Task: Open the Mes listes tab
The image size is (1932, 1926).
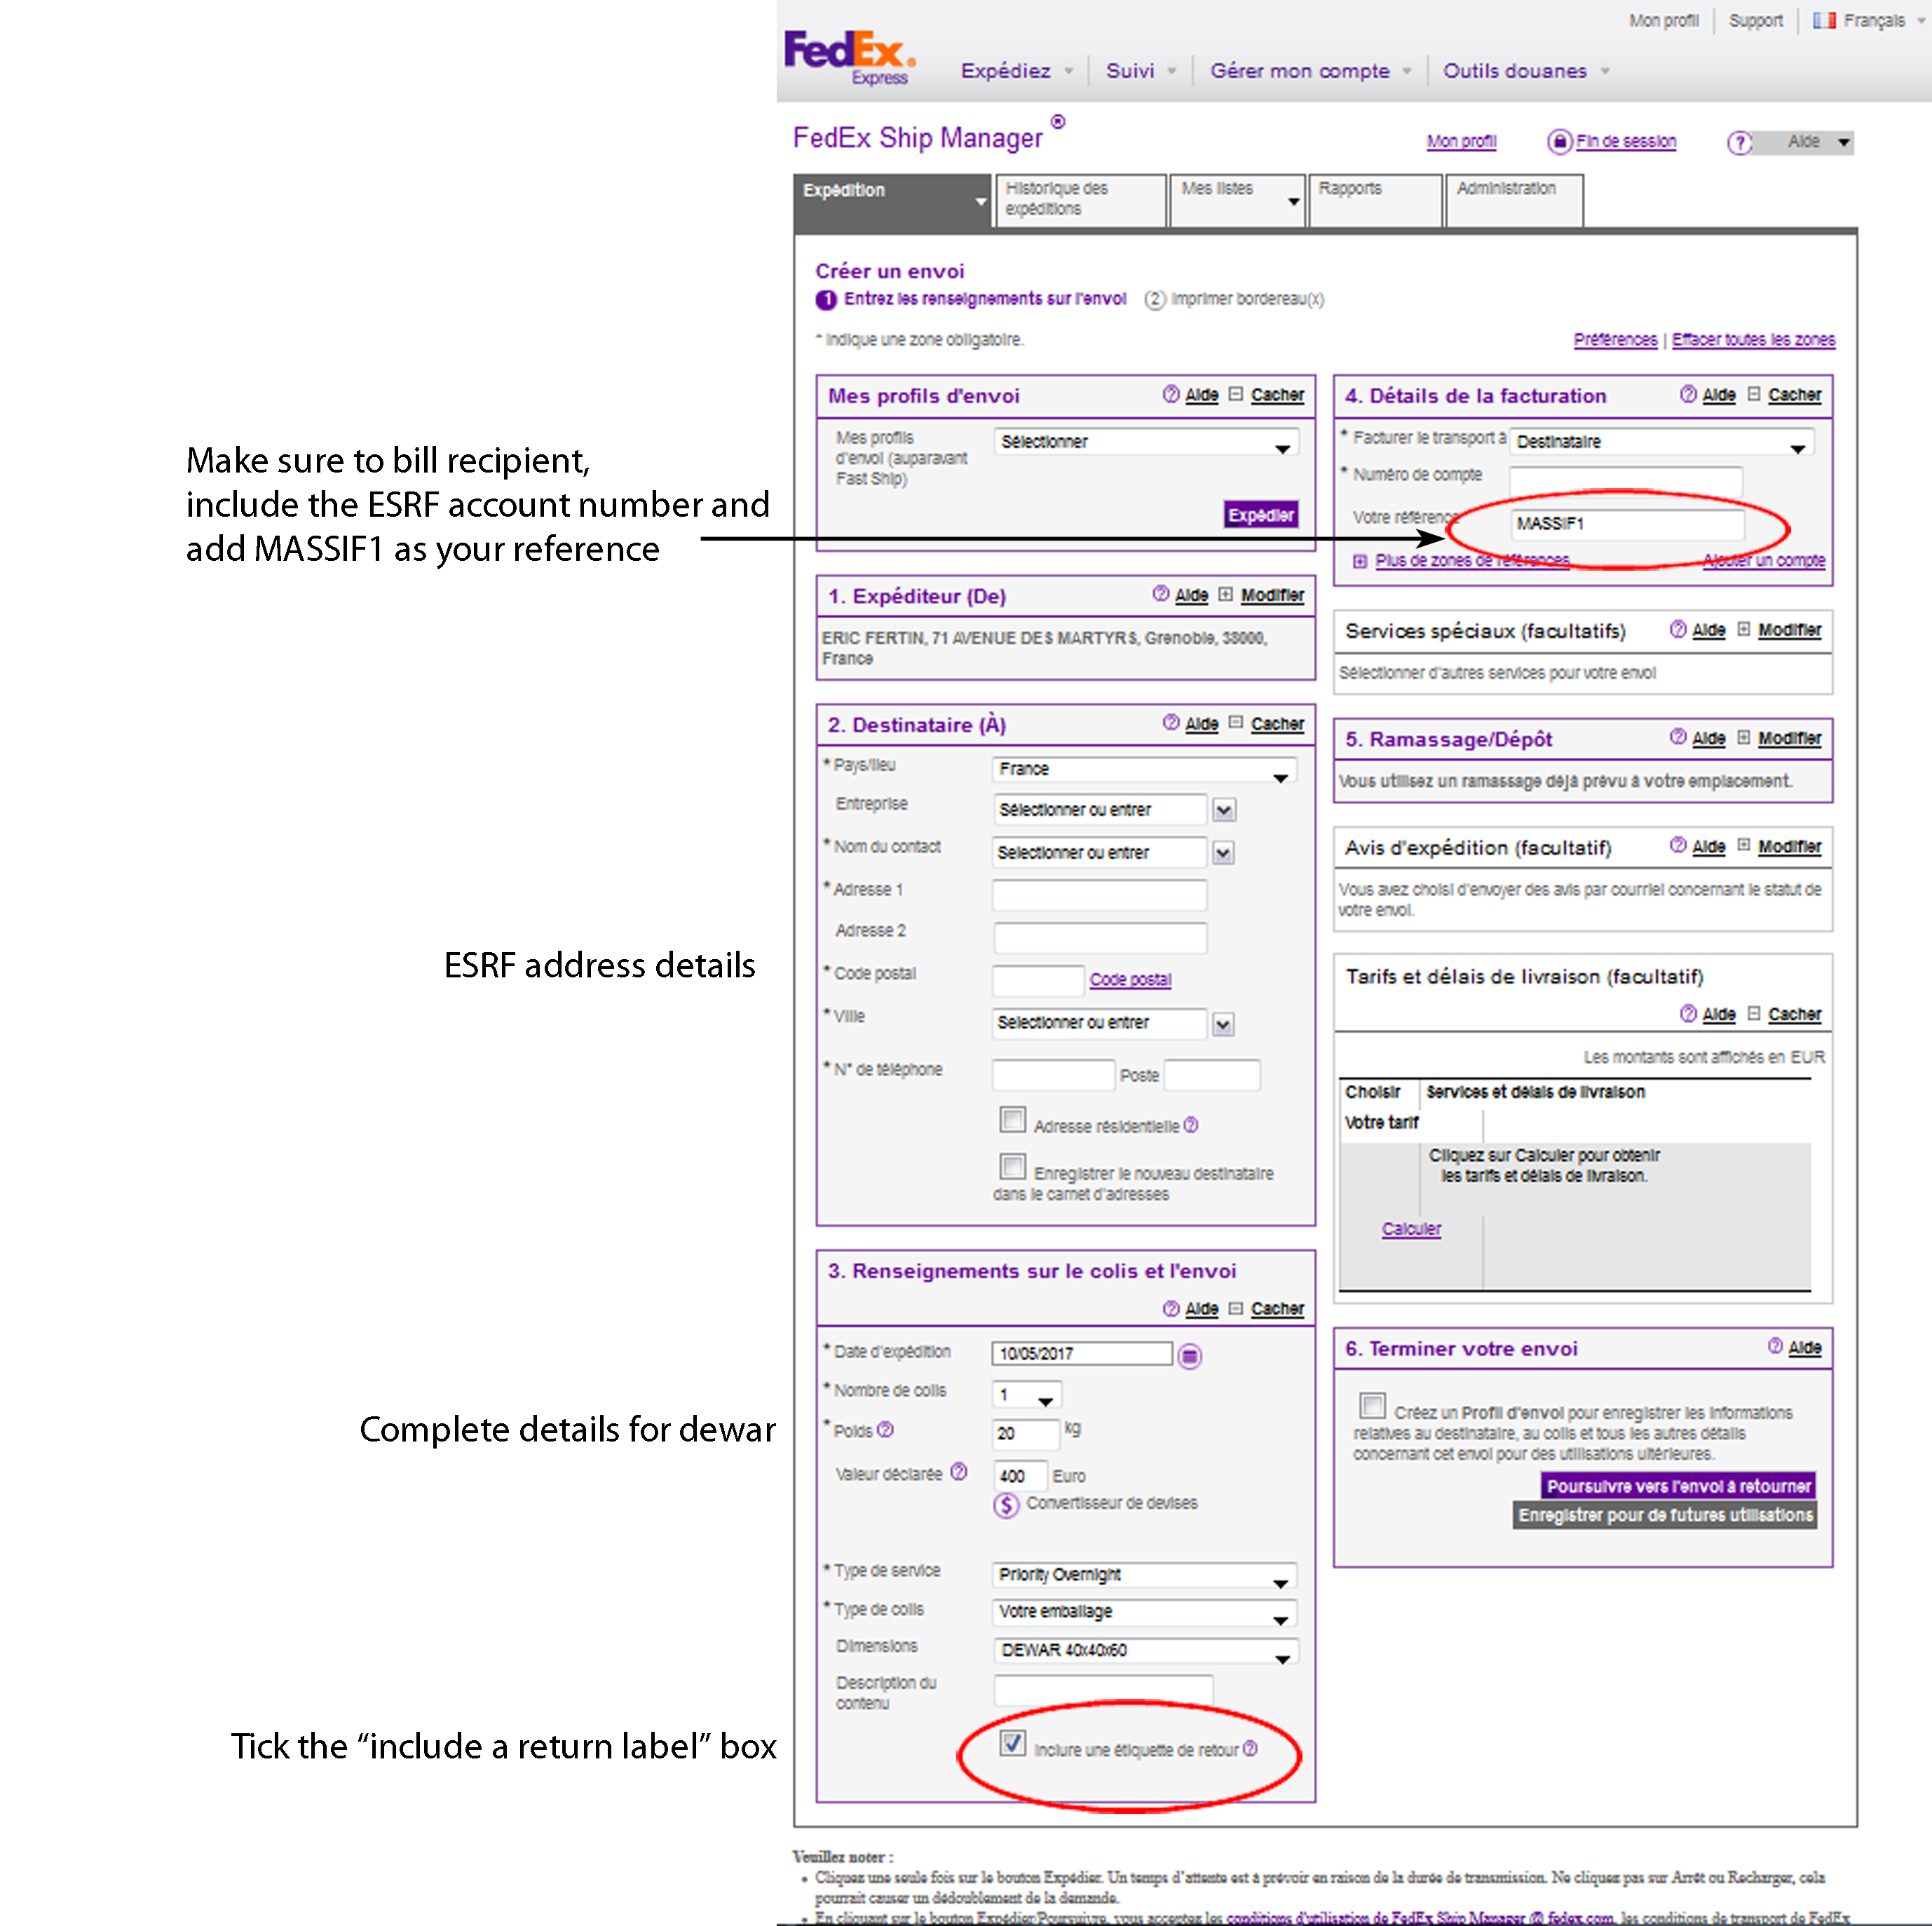Action: pos(1237,200)
